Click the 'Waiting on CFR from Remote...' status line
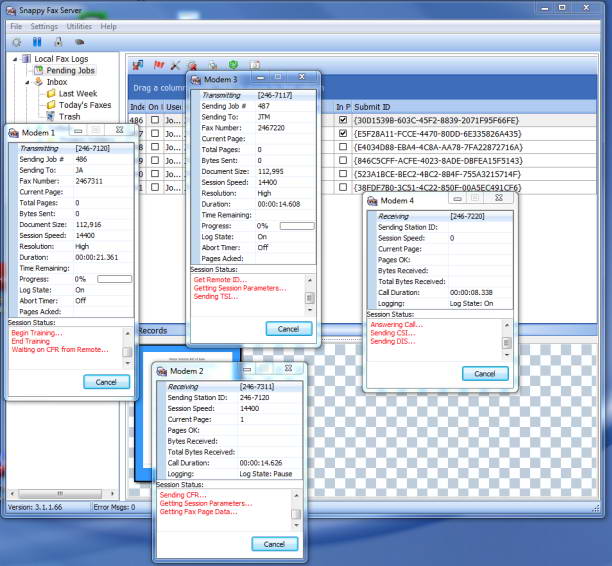612x566 pixels. coord(60,350)
